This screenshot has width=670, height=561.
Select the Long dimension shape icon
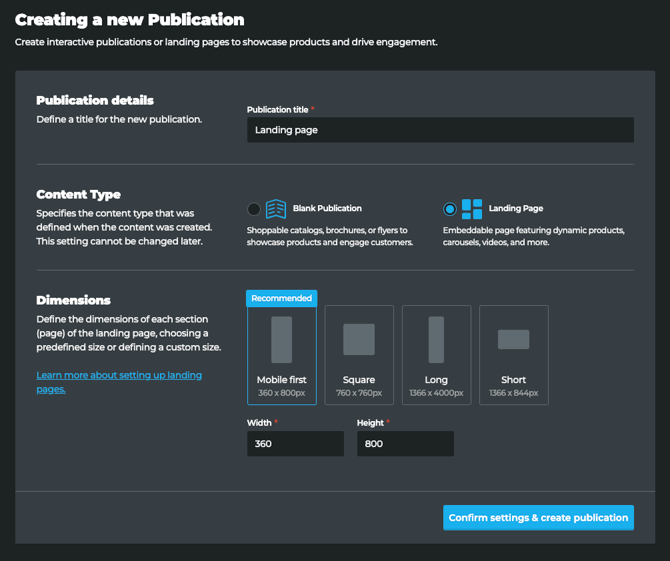pos(436,340)
